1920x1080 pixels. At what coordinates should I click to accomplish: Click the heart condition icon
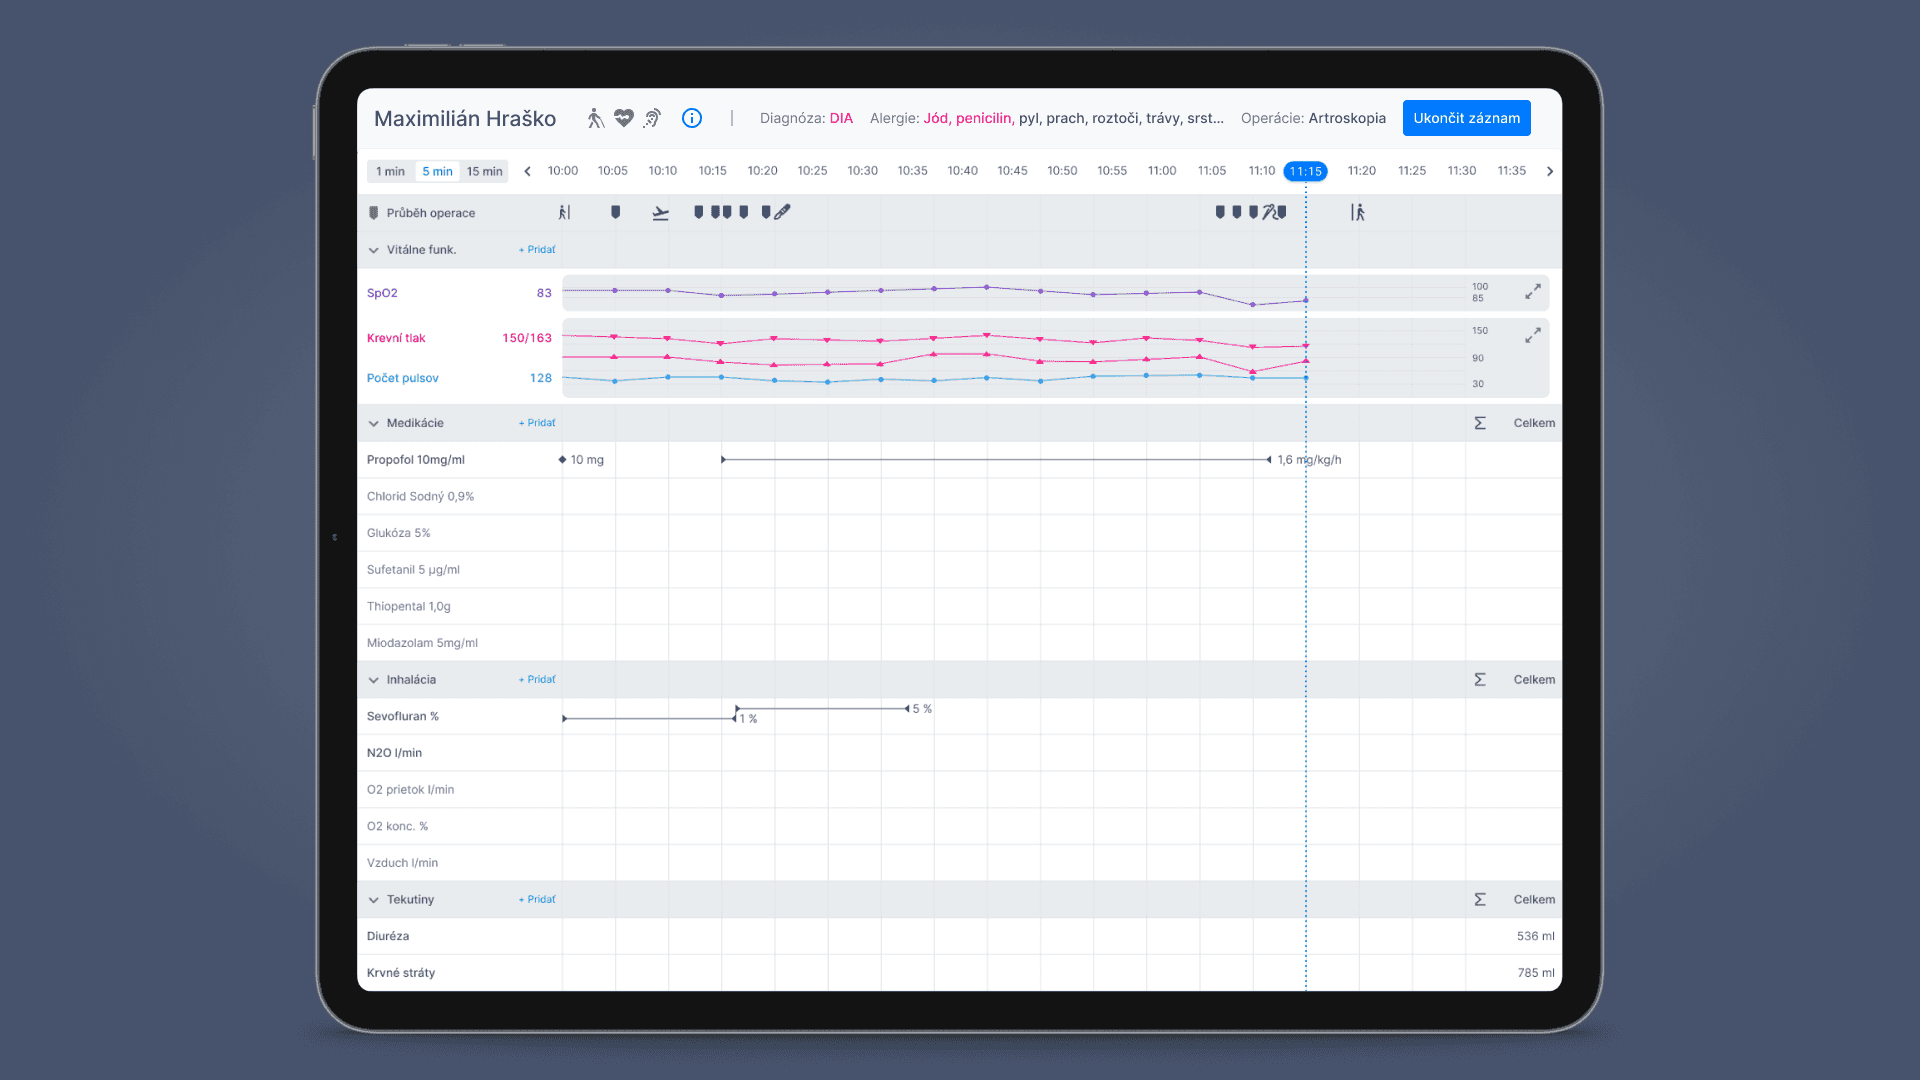(624, 118)
